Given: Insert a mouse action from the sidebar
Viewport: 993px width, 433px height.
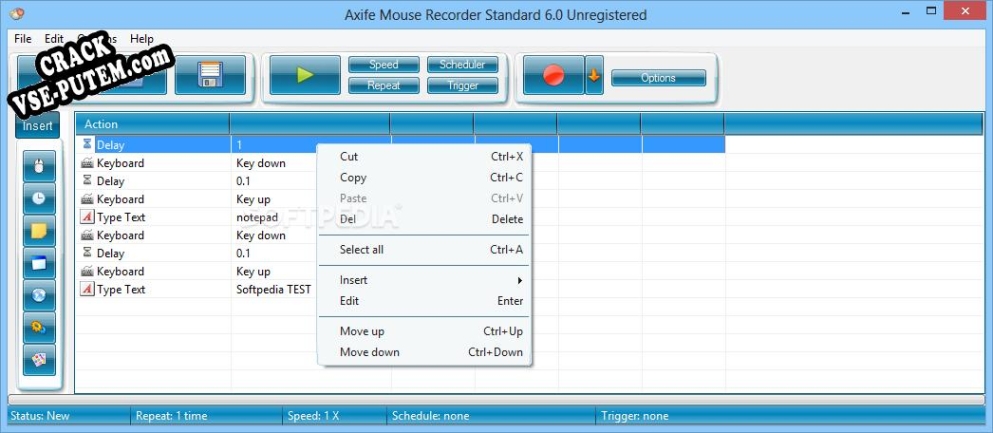Looking at the screenshot, I should [x=39, y=166].
